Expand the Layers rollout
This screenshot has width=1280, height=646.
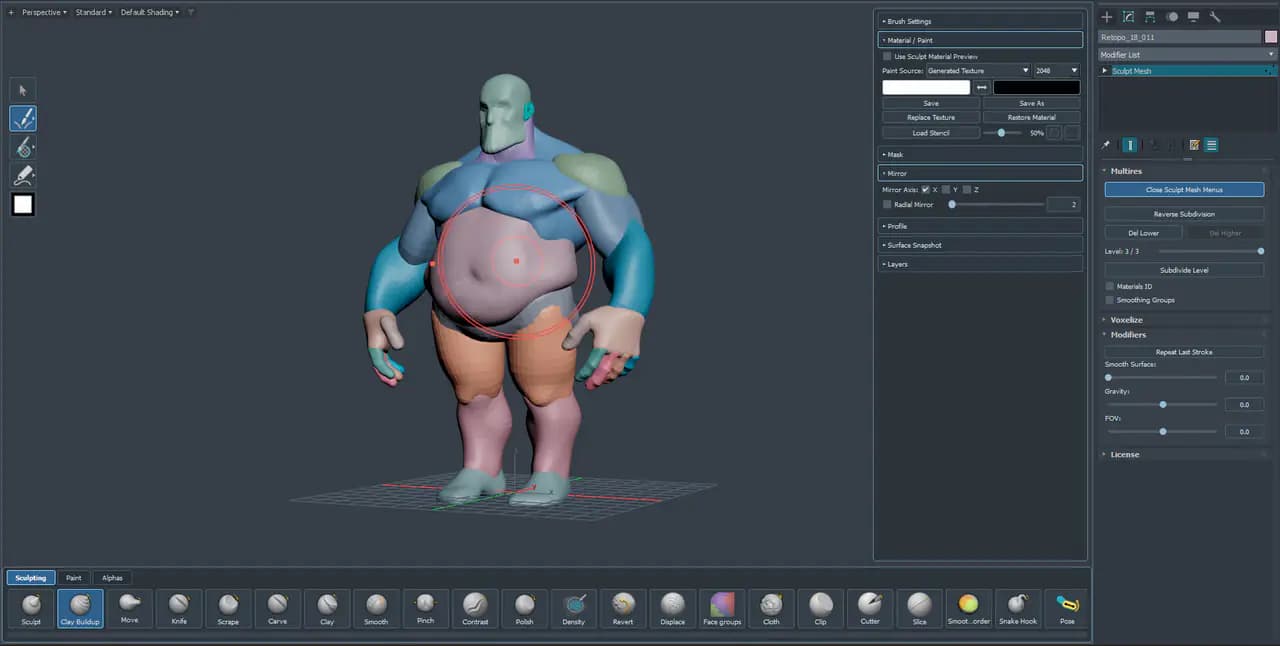[980, 264]
